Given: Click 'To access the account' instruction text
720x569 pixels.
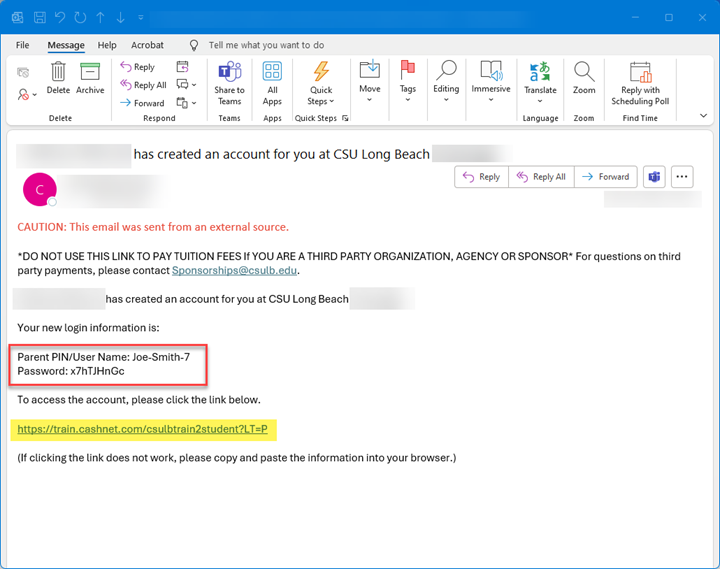Looking at the screenshot, I should pos(139,400).
